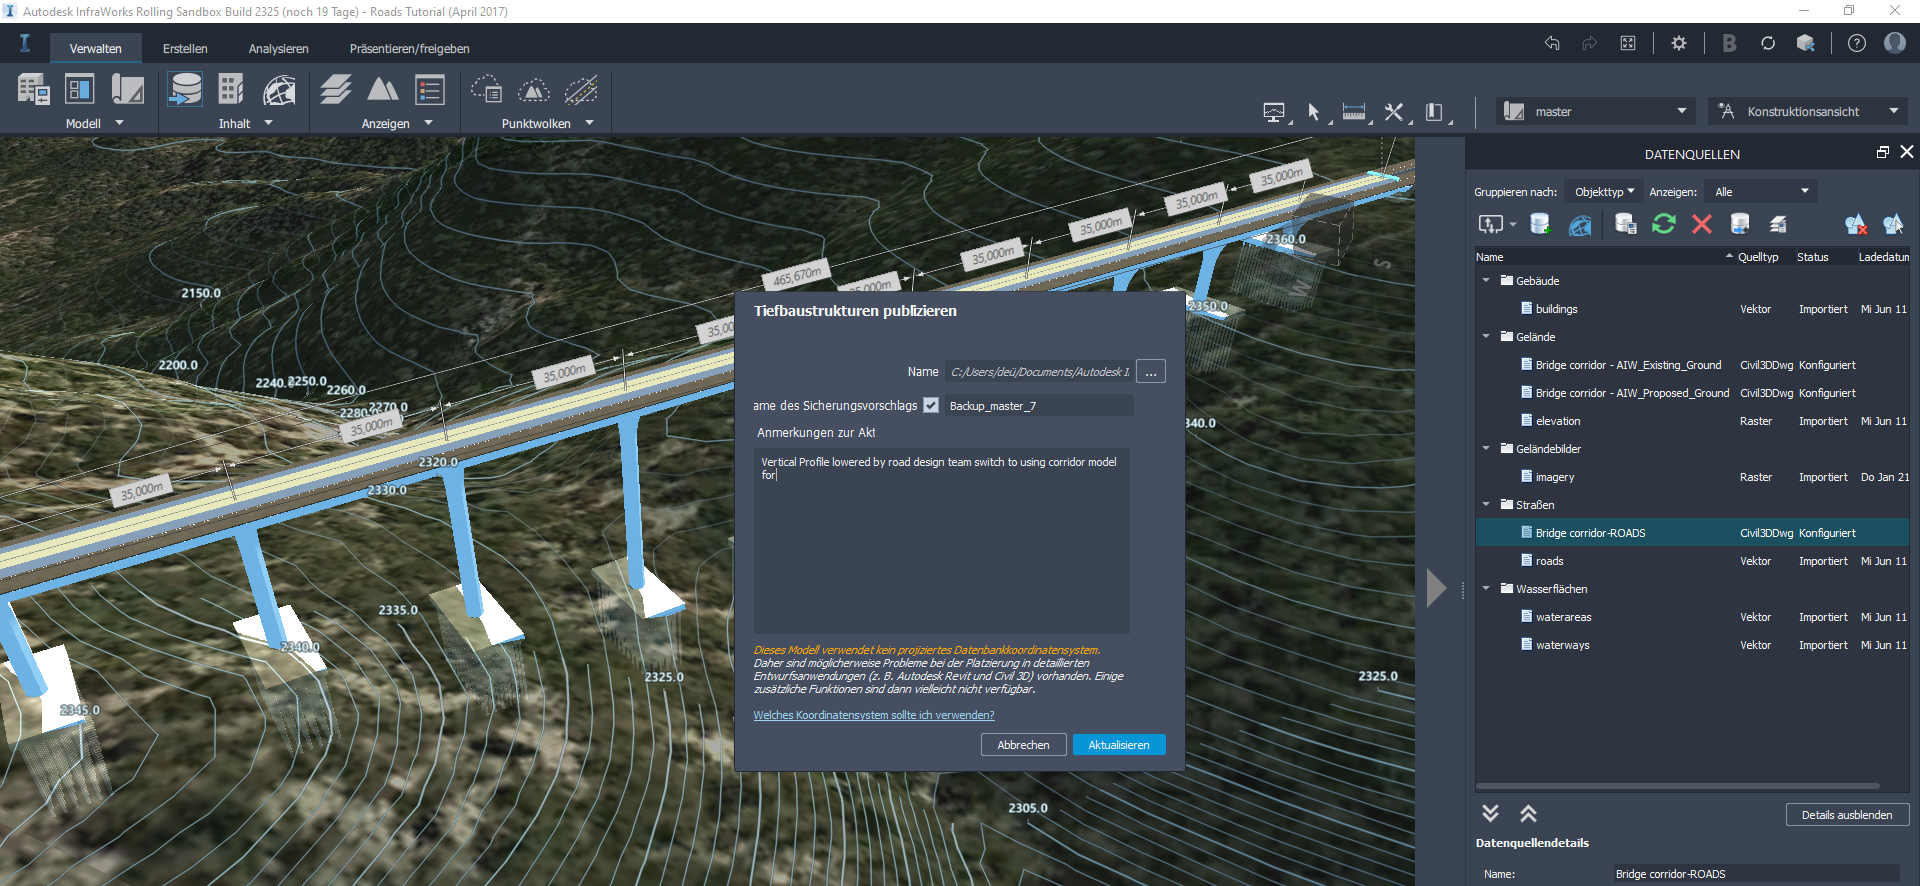Open the Objekttyp grouping dropdown
Viewport: 1920px width, 886px height.
coord(1604,192)
